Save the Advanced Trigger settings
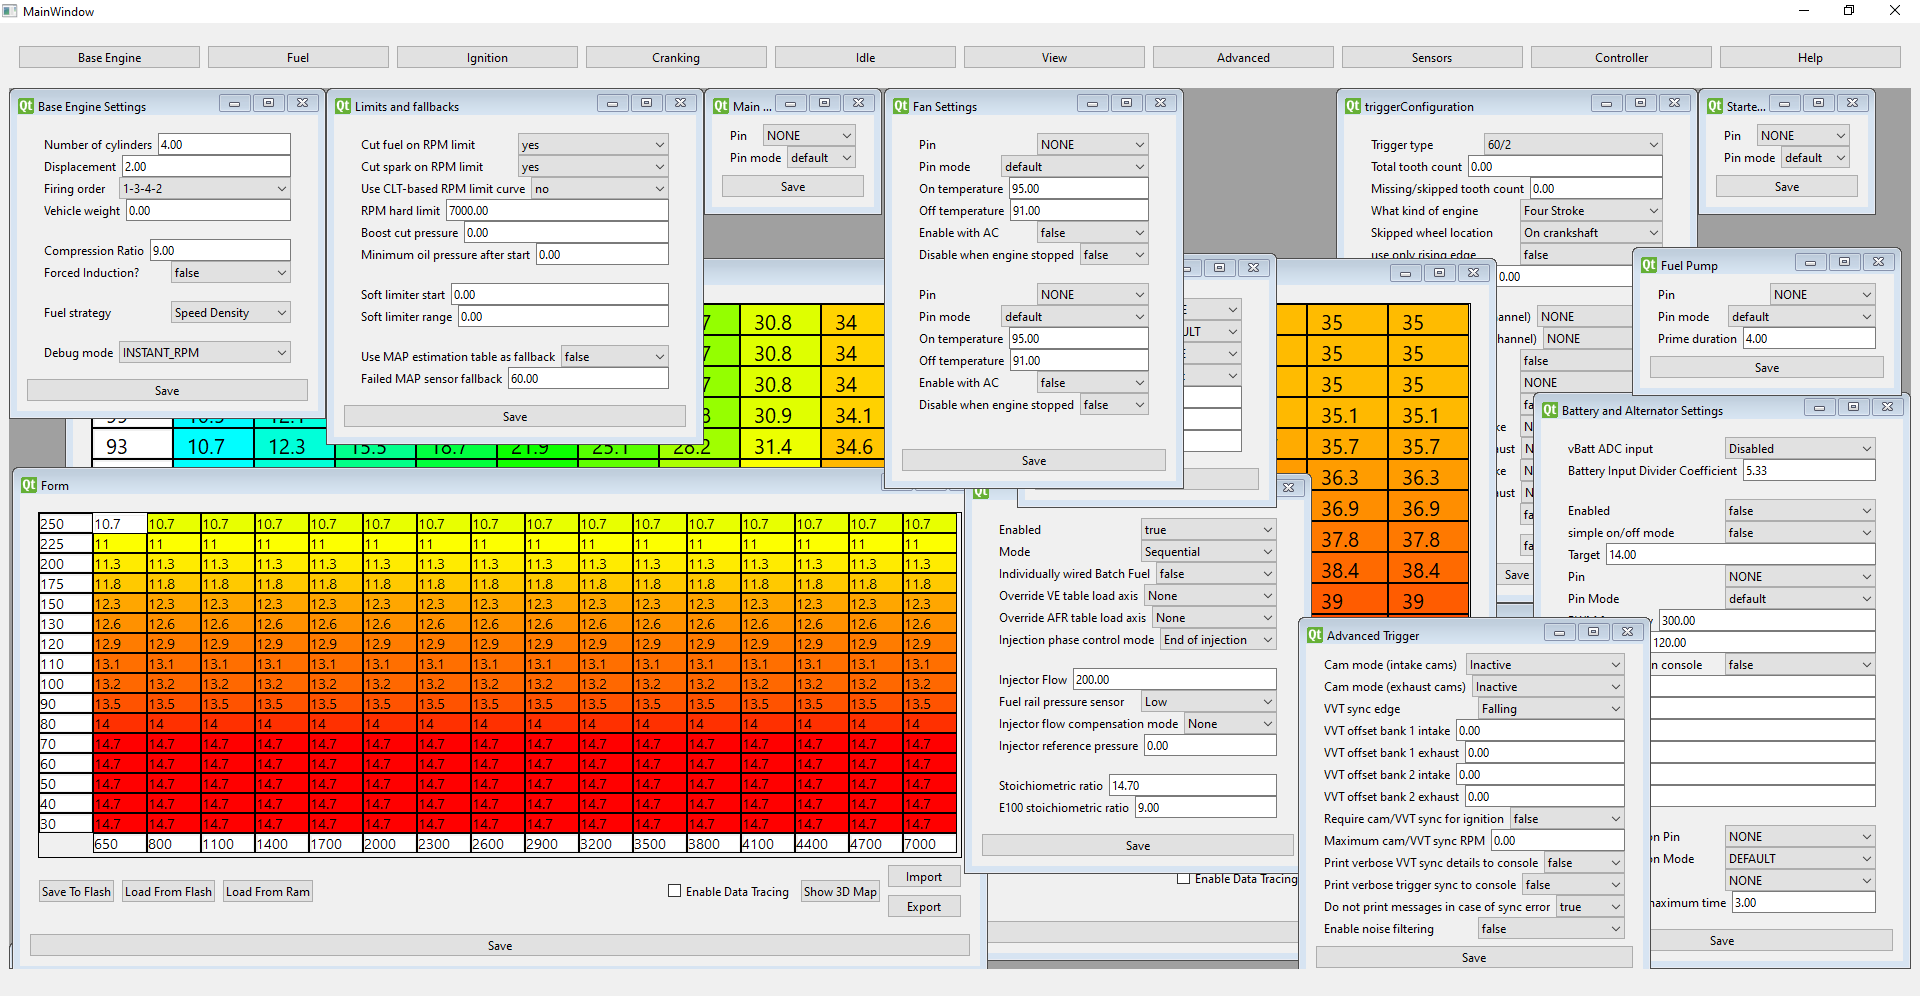1920x996 pixels. pyautogui.click(x=1474, y=958)
